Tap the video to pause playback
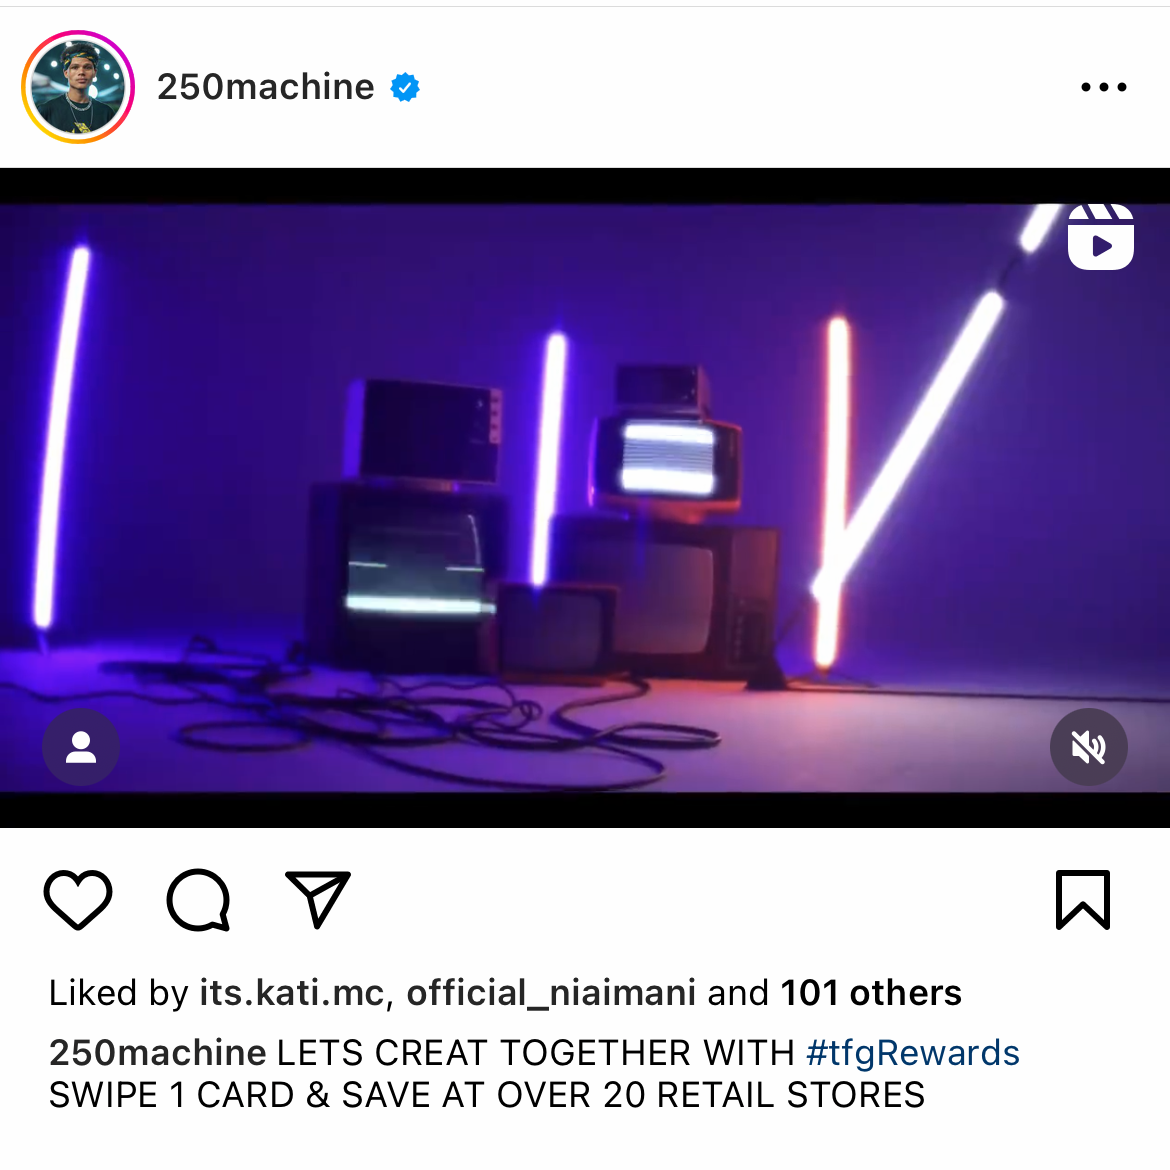Image resolution: width=1170 pixels, height=1170 pixels. click(x=585, y=498)
